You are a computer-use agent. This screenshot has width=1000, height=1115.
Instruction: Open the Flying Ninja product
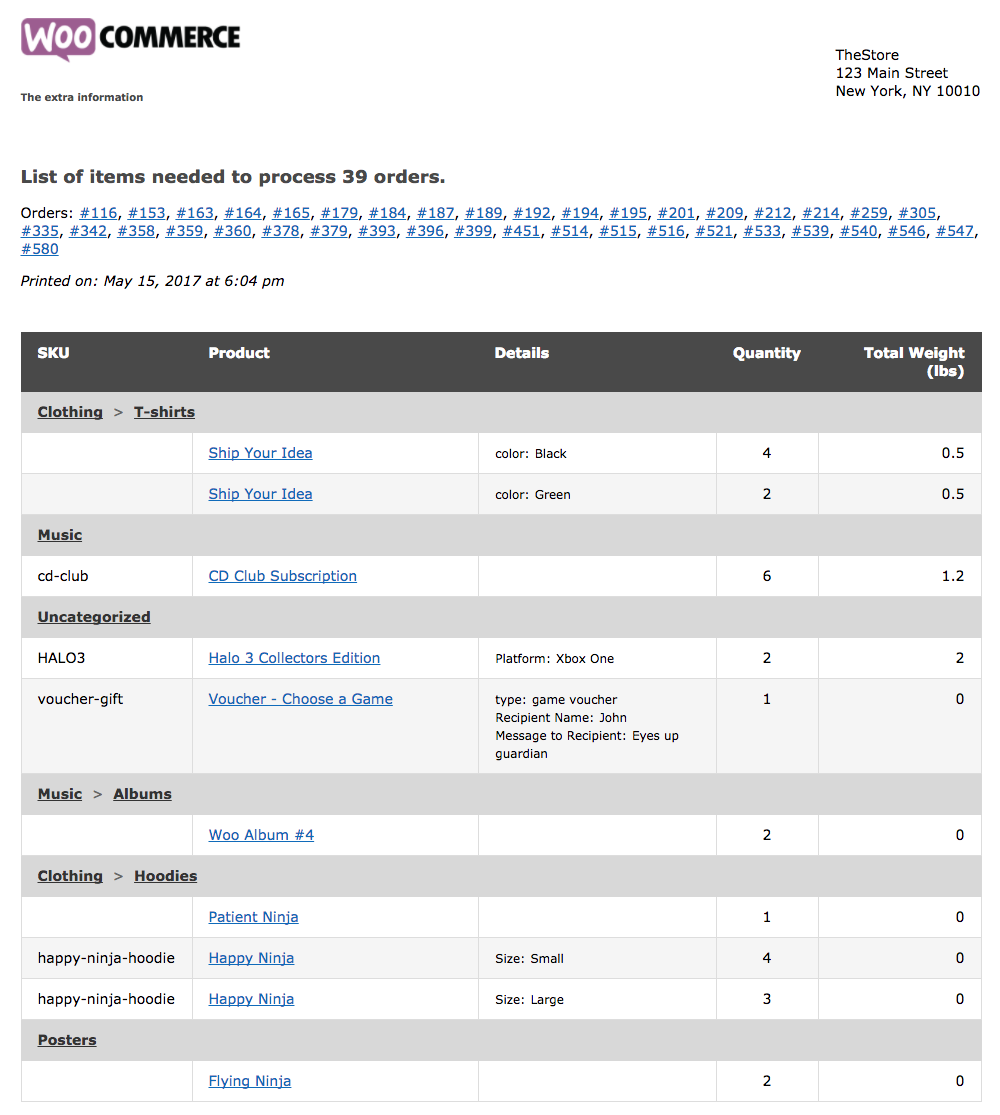pyautogui.click(x=250, y=1081)
